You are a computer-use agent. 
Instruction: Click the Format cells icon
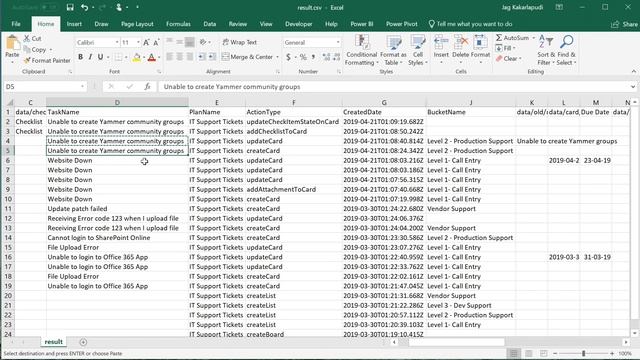pyautogui.click(x=480, y=42)
